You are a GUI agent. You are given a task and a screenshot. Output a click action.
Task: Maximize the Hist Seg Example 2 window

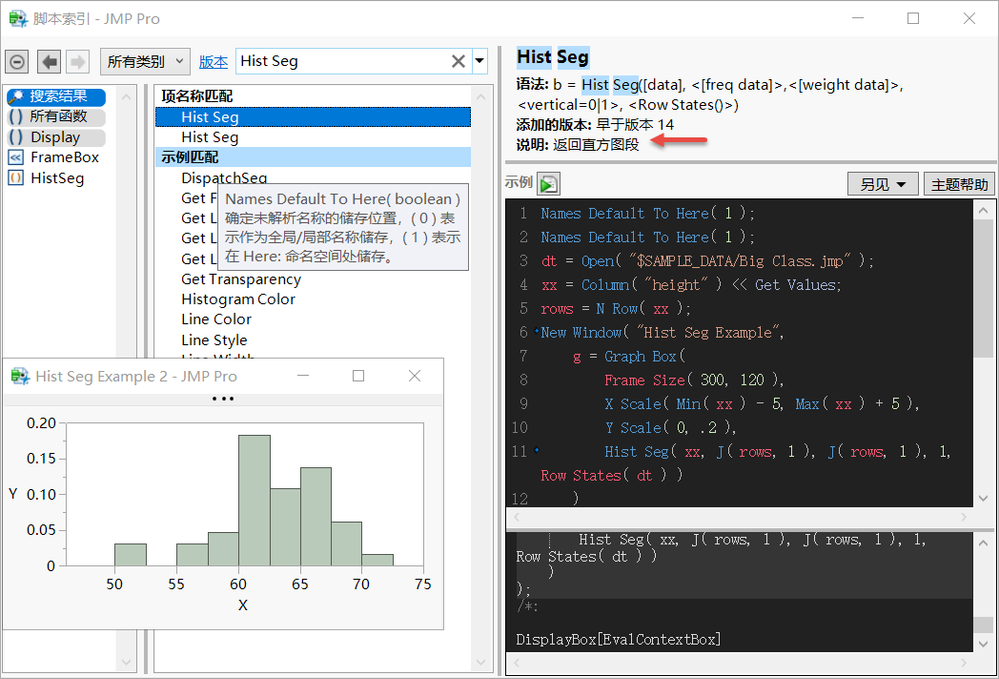[359, 376]
